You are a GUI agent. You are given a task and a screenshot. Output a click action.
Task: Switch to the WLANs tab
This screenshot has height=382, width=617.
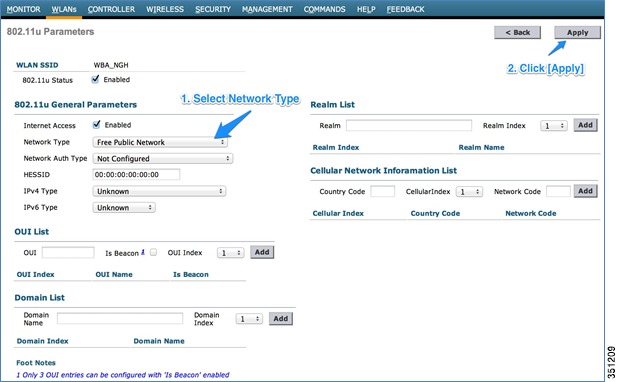(x=64, y=9)
